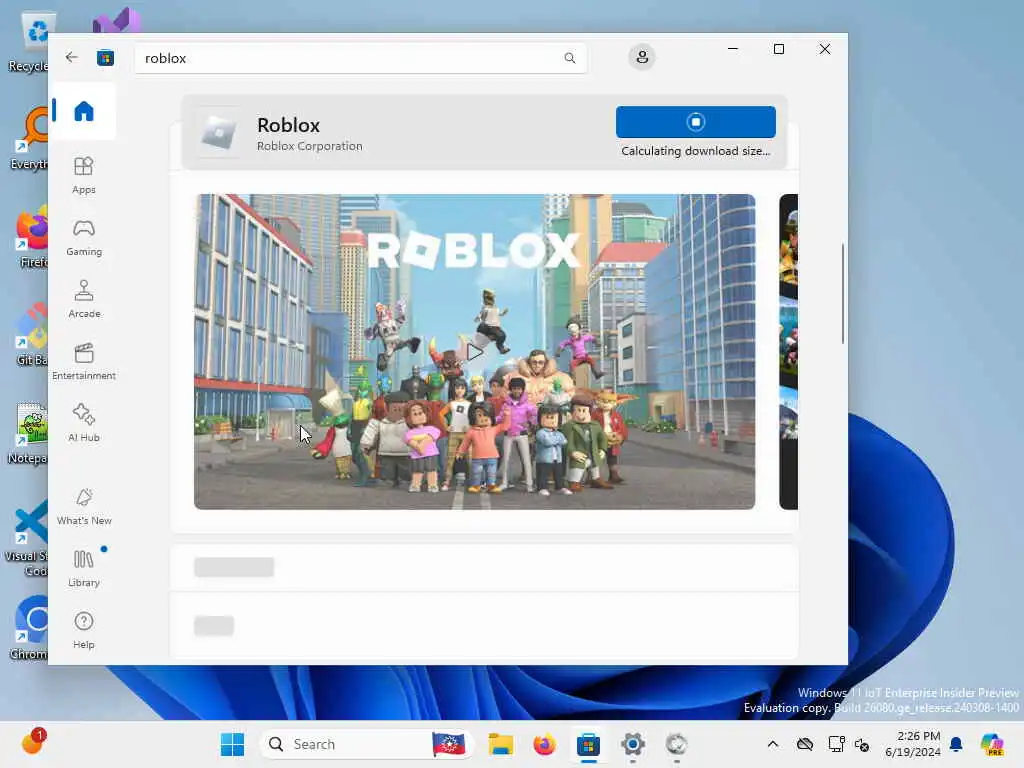Viewport: 1024px width, 768px height.
Task: Click the search magnifier icon in the Store
Action: click(569, 58)
